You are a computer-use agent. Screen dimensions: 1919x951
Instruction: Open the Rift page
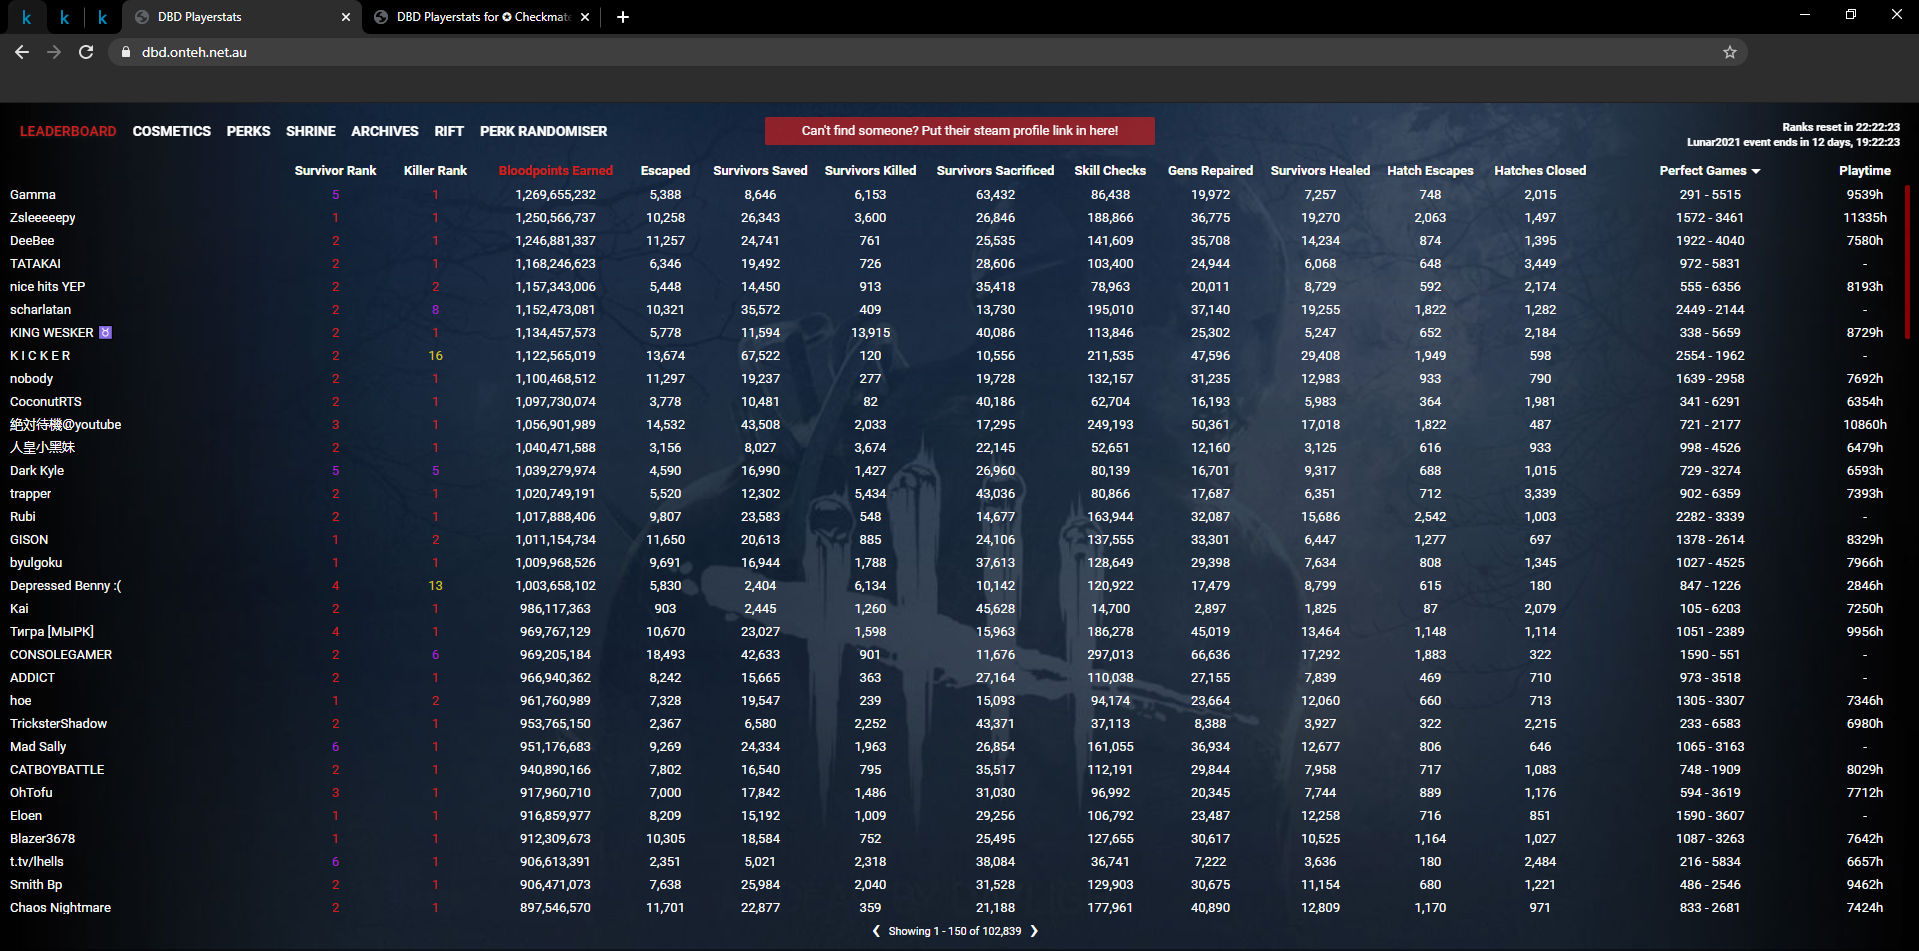point(449,131)
